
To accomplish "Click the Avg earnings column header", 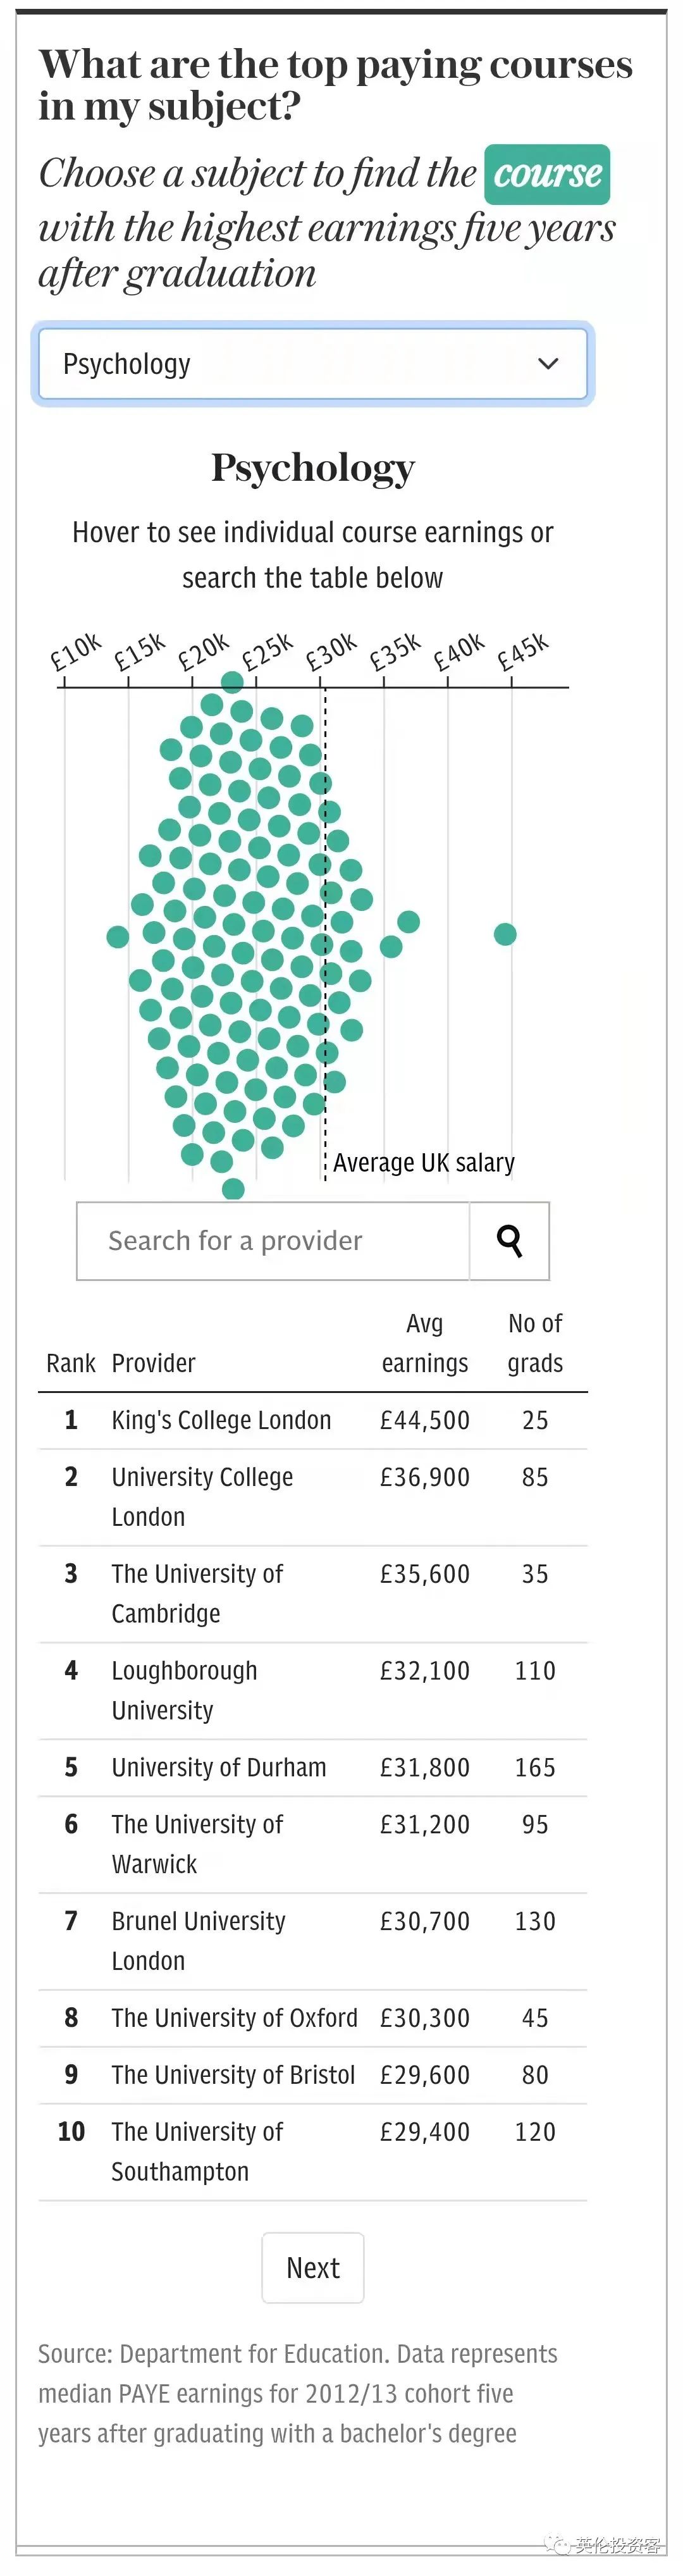I will pos(425,1343).
